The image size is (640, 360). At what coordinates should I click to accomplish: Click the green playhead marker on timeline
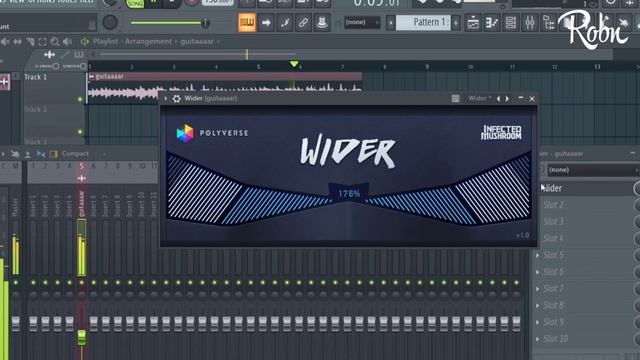(294, 64)
